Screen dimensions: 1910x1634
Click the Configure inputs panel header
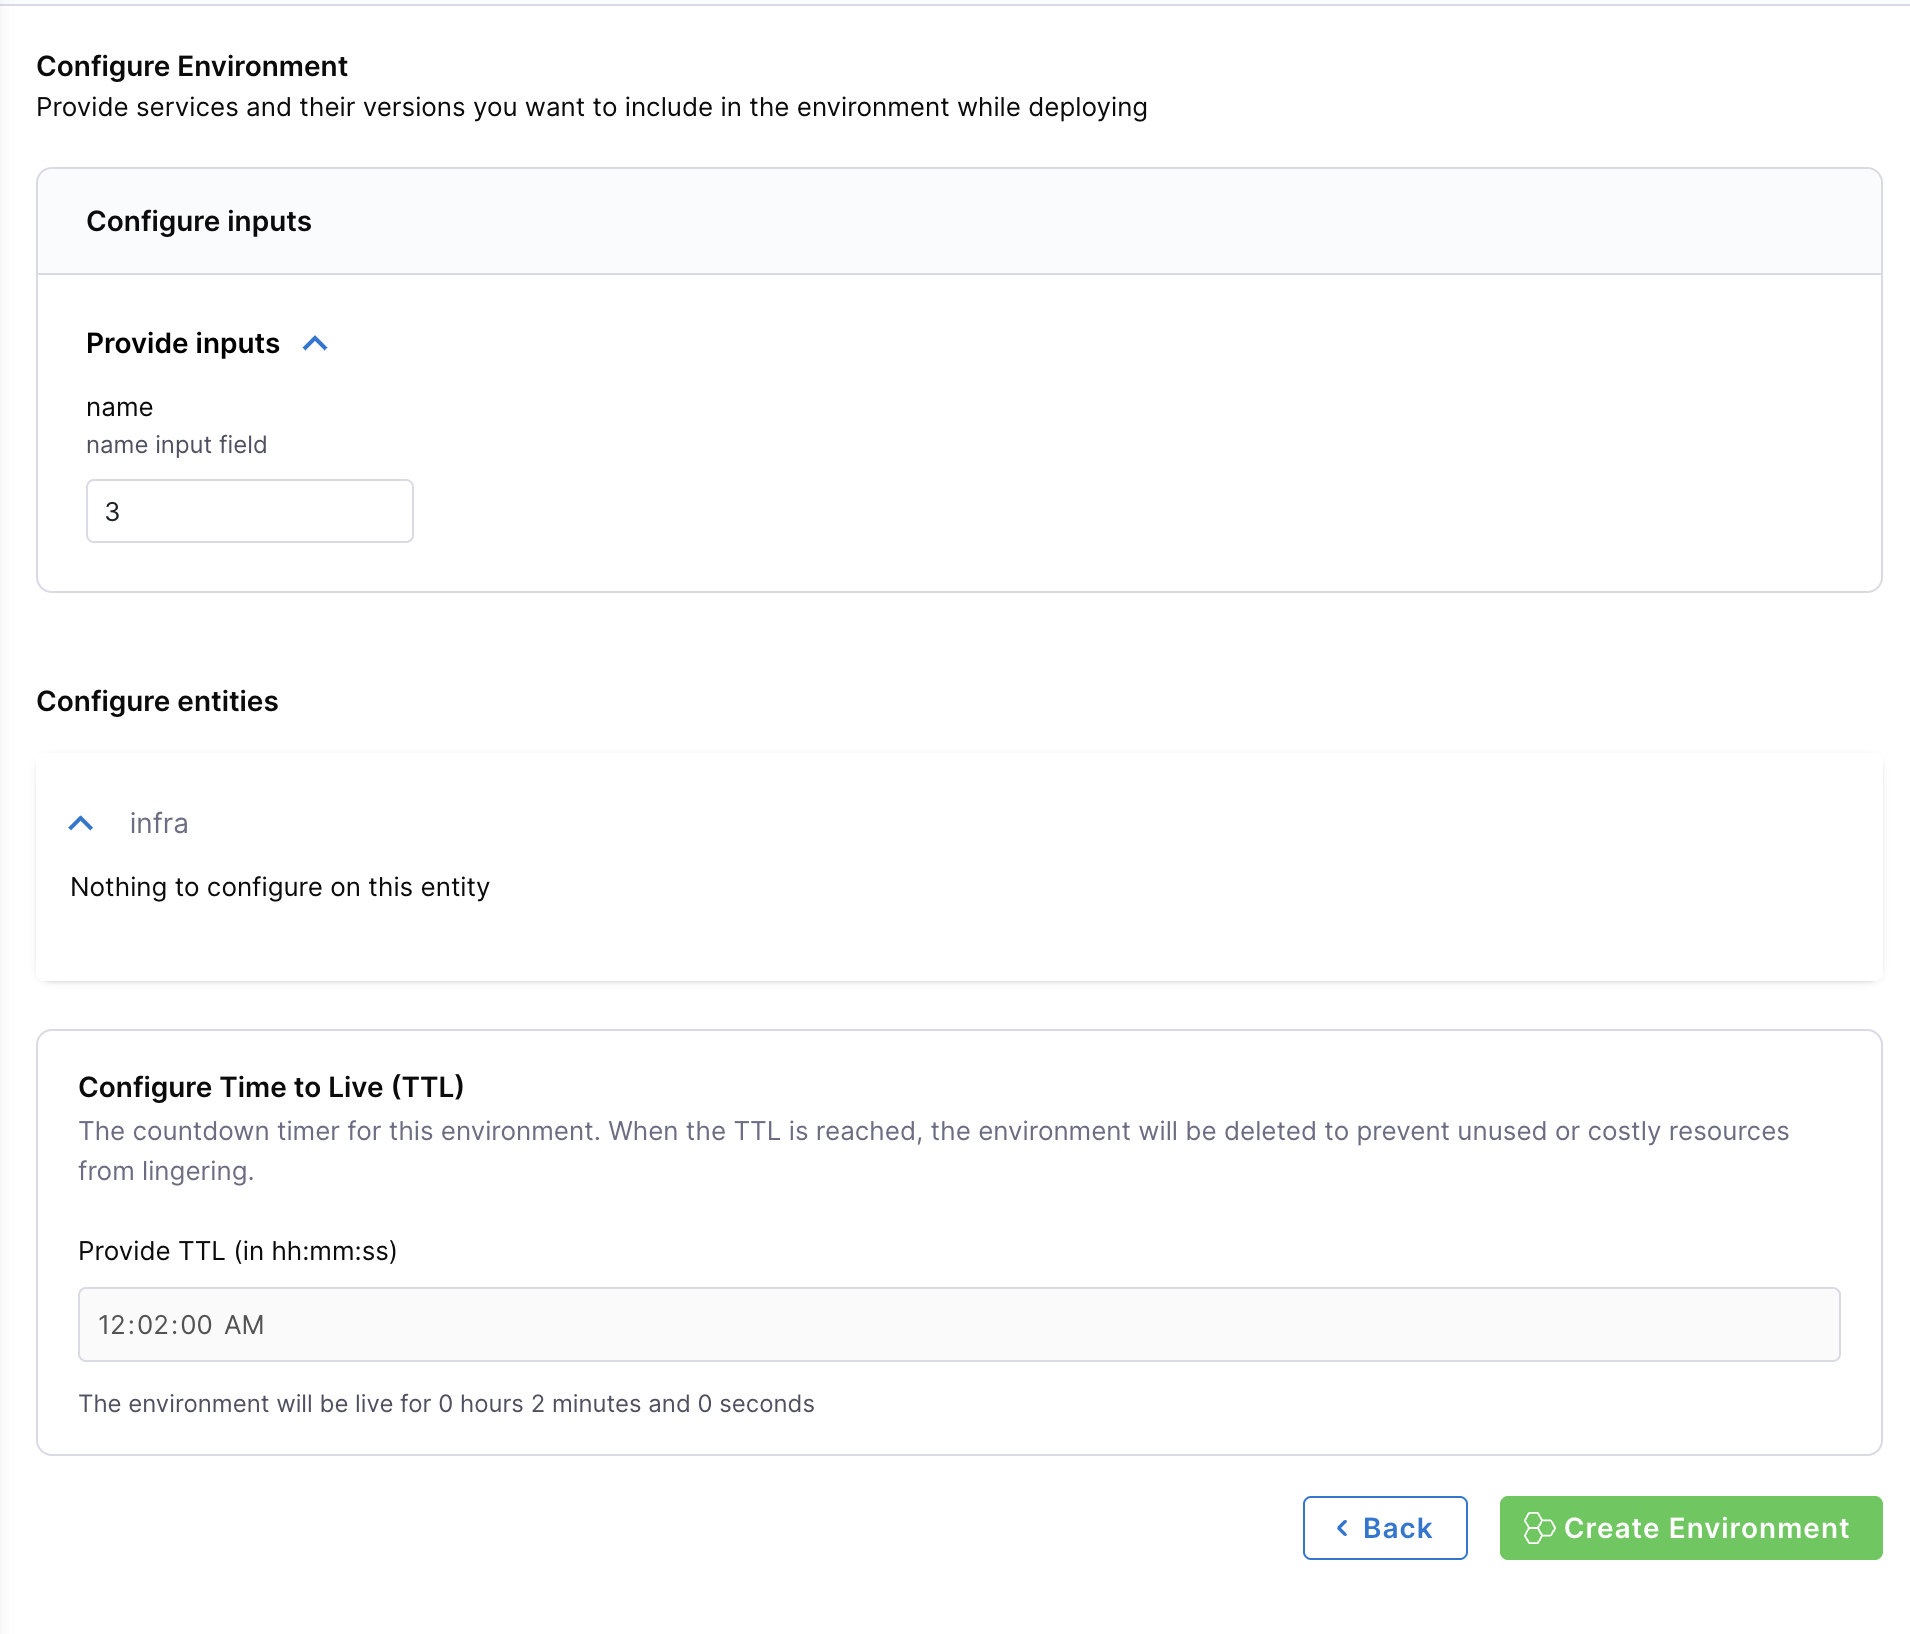[x=199, y=221]
